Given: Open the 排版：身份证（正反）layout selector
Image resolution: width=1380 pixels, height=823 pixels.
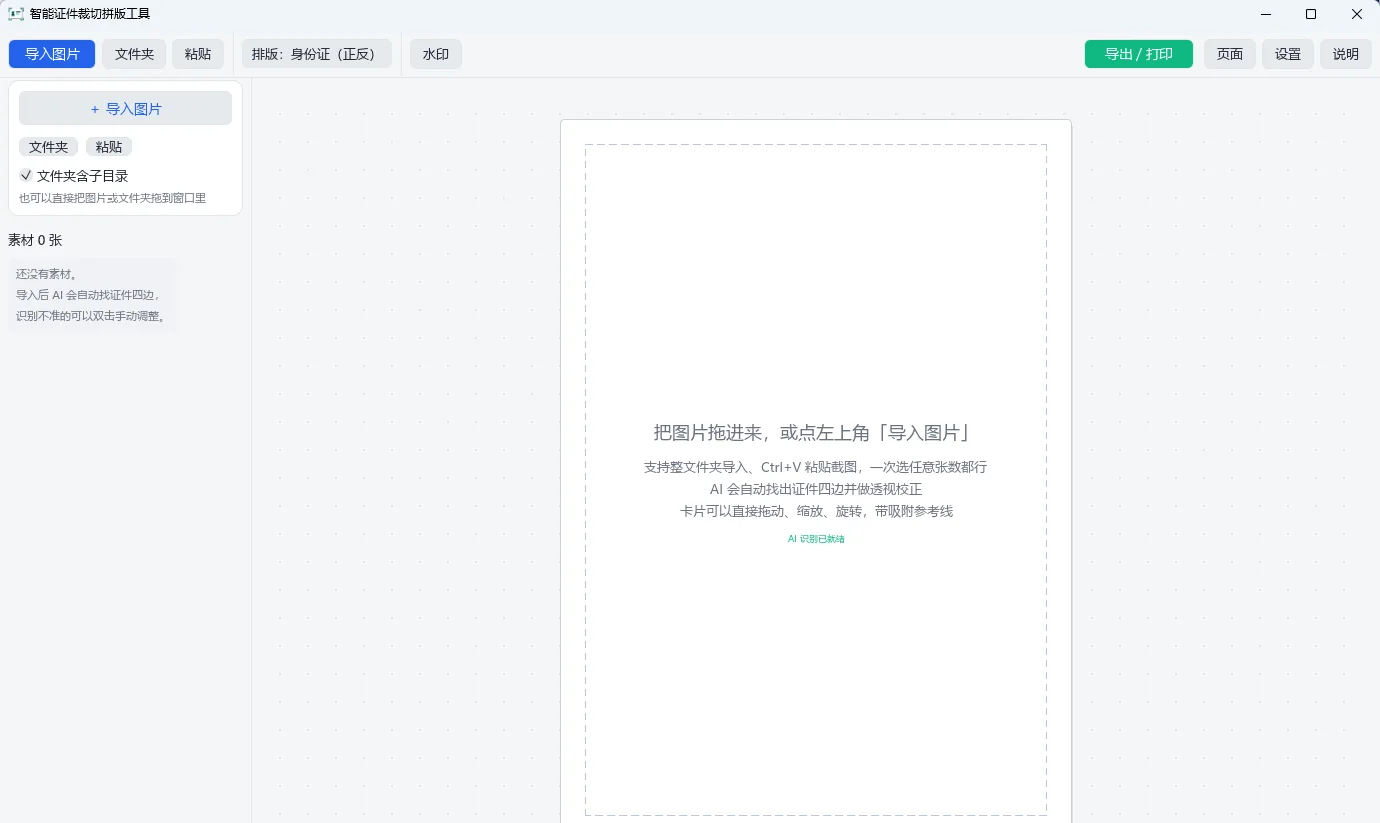Looking at the screenshot, I should pyautogui.click(x=317, y=54).
